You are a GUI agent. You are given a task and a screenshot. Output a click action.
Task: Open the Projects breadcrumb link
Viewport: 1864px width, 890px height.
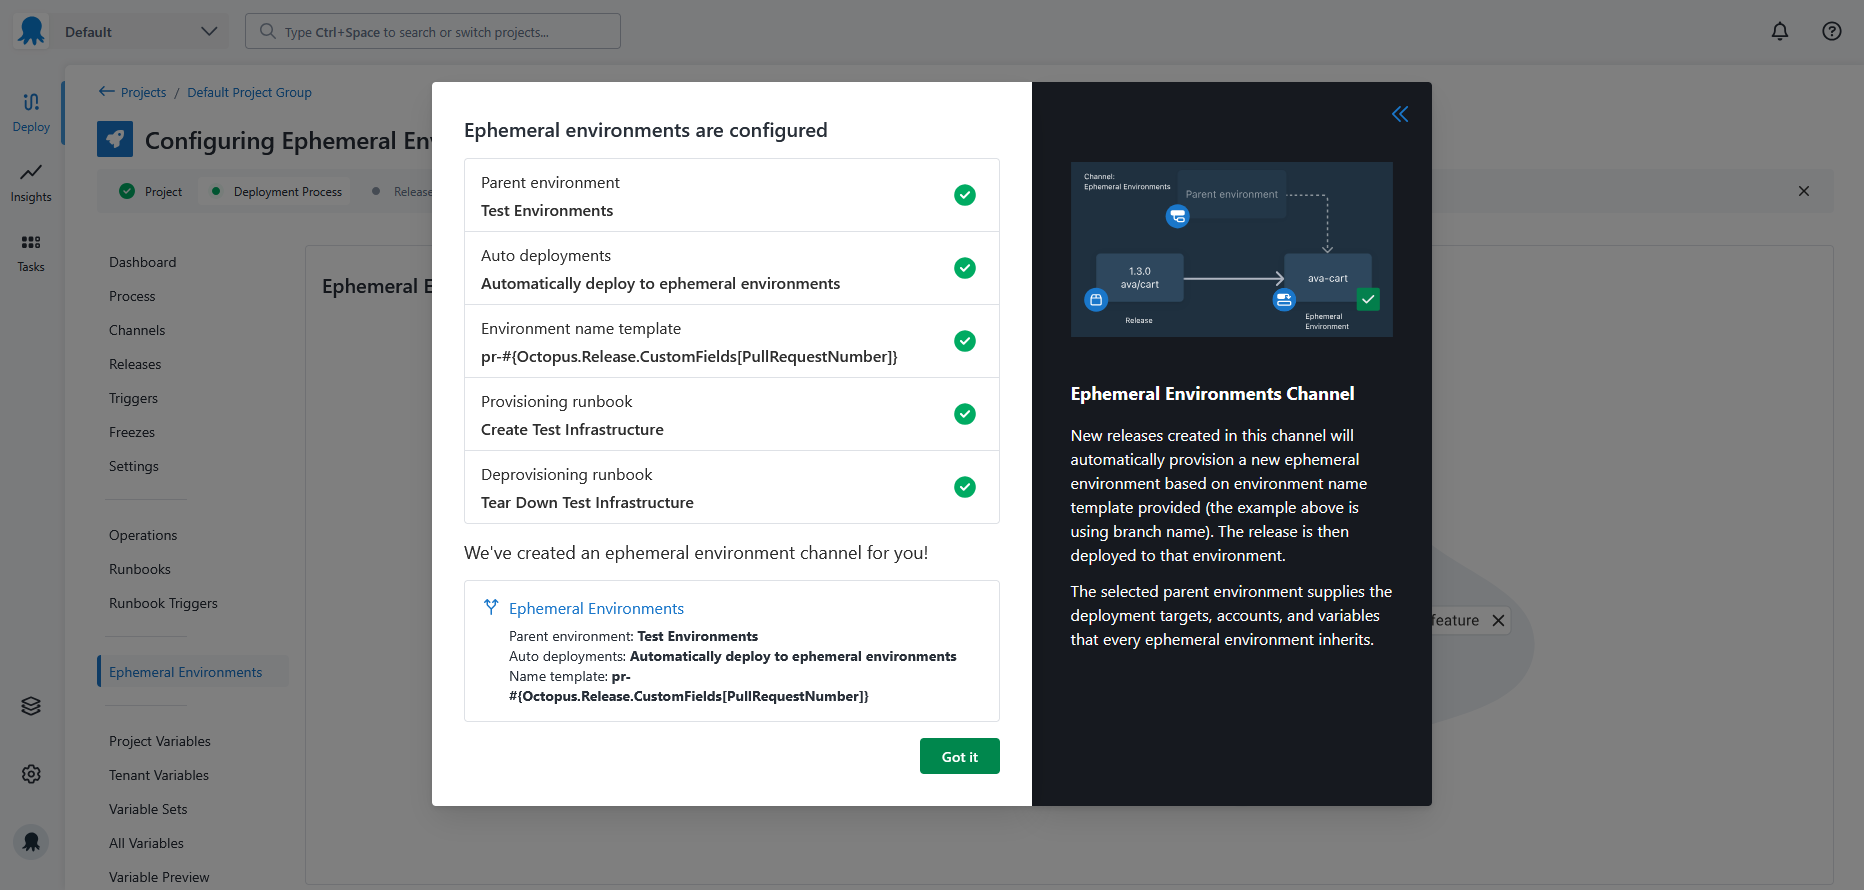[143, 92]
